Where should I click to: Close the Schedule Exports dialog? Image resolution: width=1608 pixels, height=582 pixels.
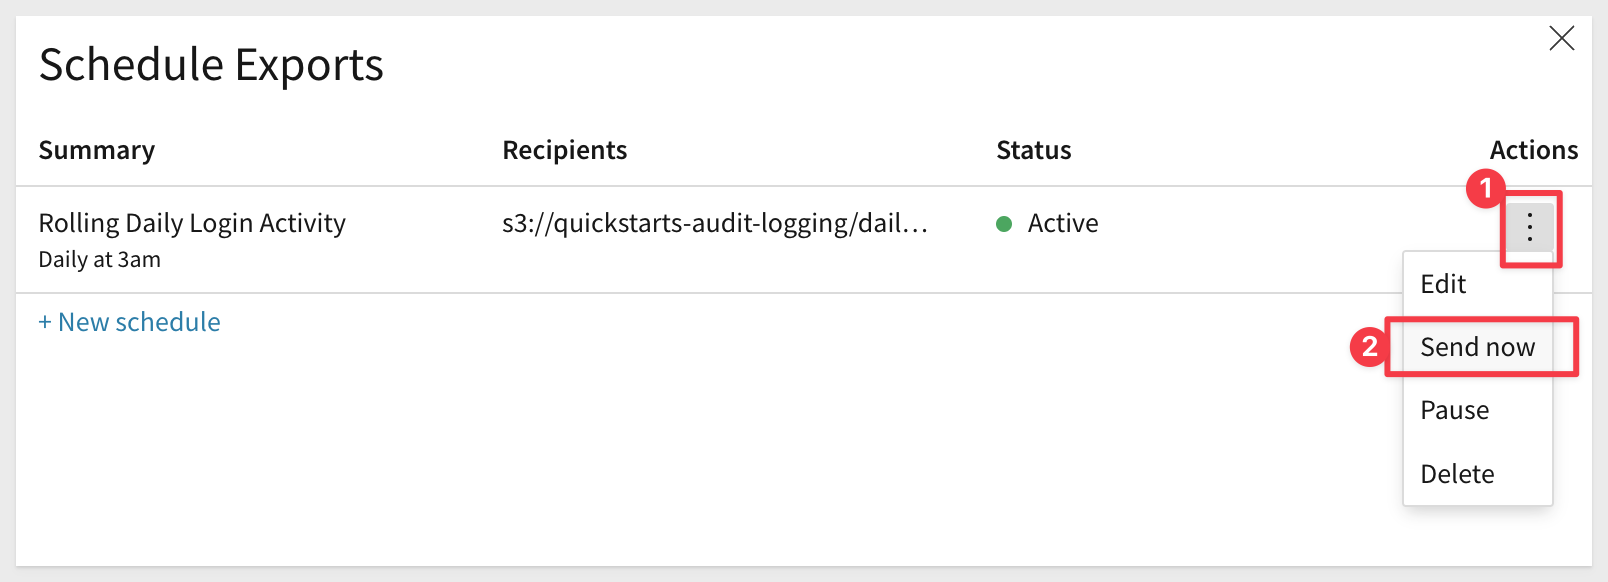[x=1561, y=39]
